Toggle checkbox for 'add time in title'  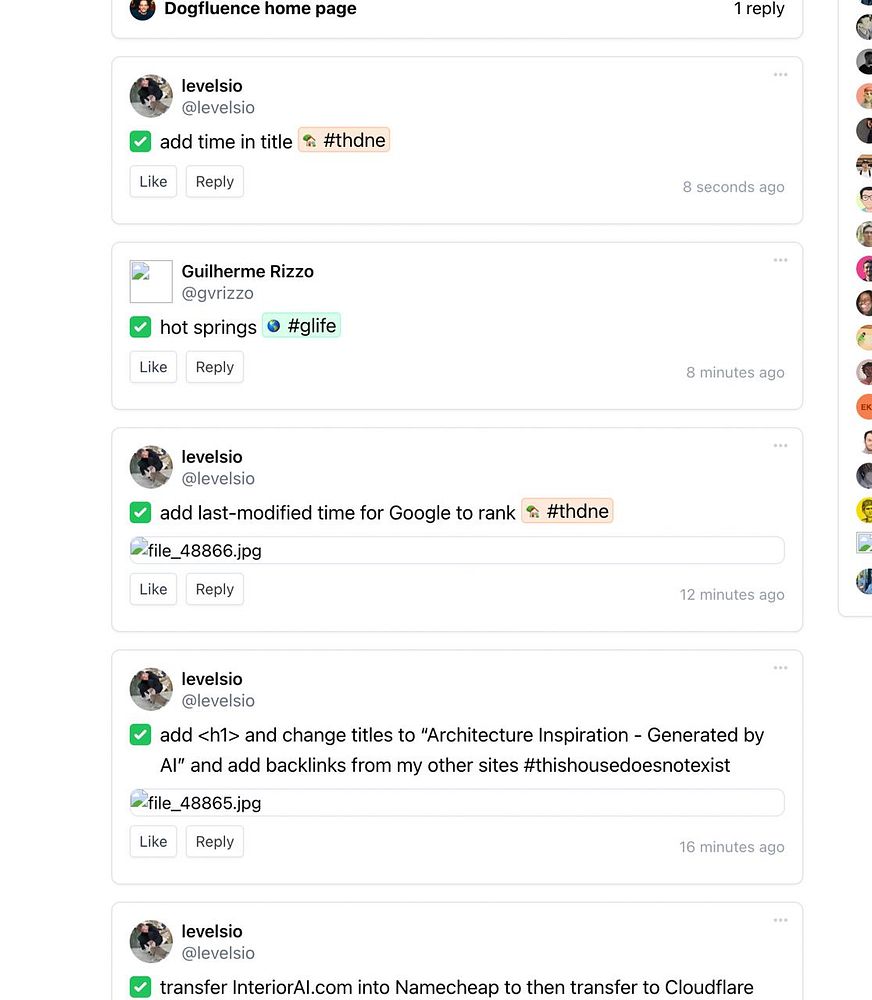point(141,141)
